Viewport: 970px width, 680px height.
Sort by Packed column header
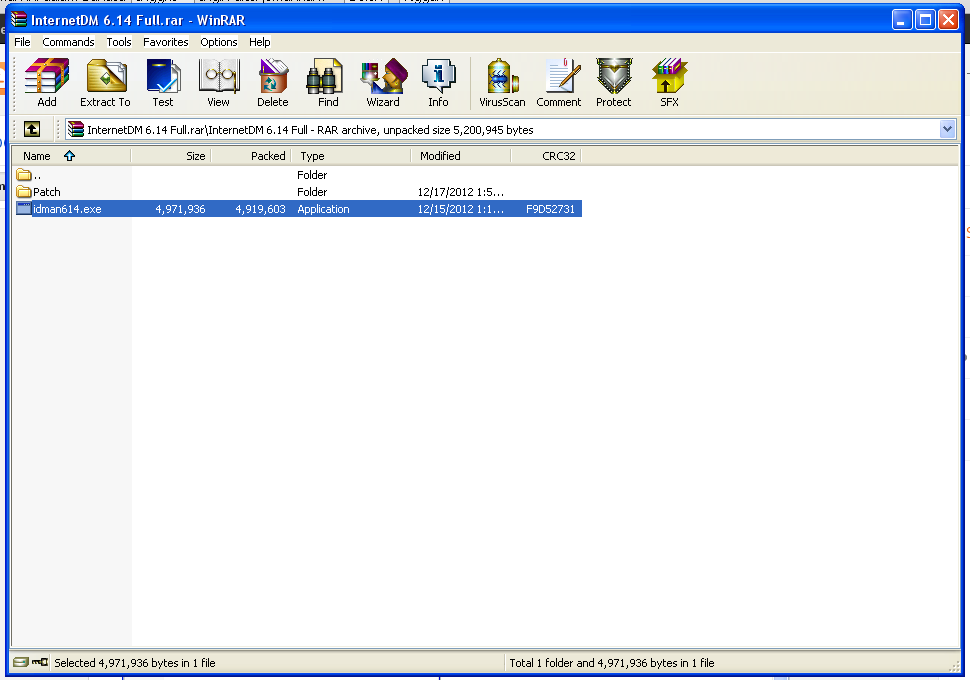point(251,156)
